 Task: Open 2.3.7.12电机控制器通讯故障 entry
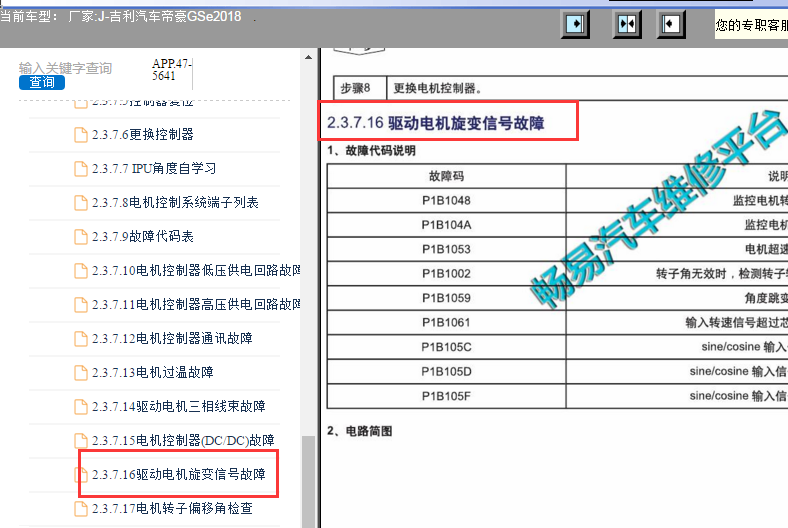tap(172, 339)
